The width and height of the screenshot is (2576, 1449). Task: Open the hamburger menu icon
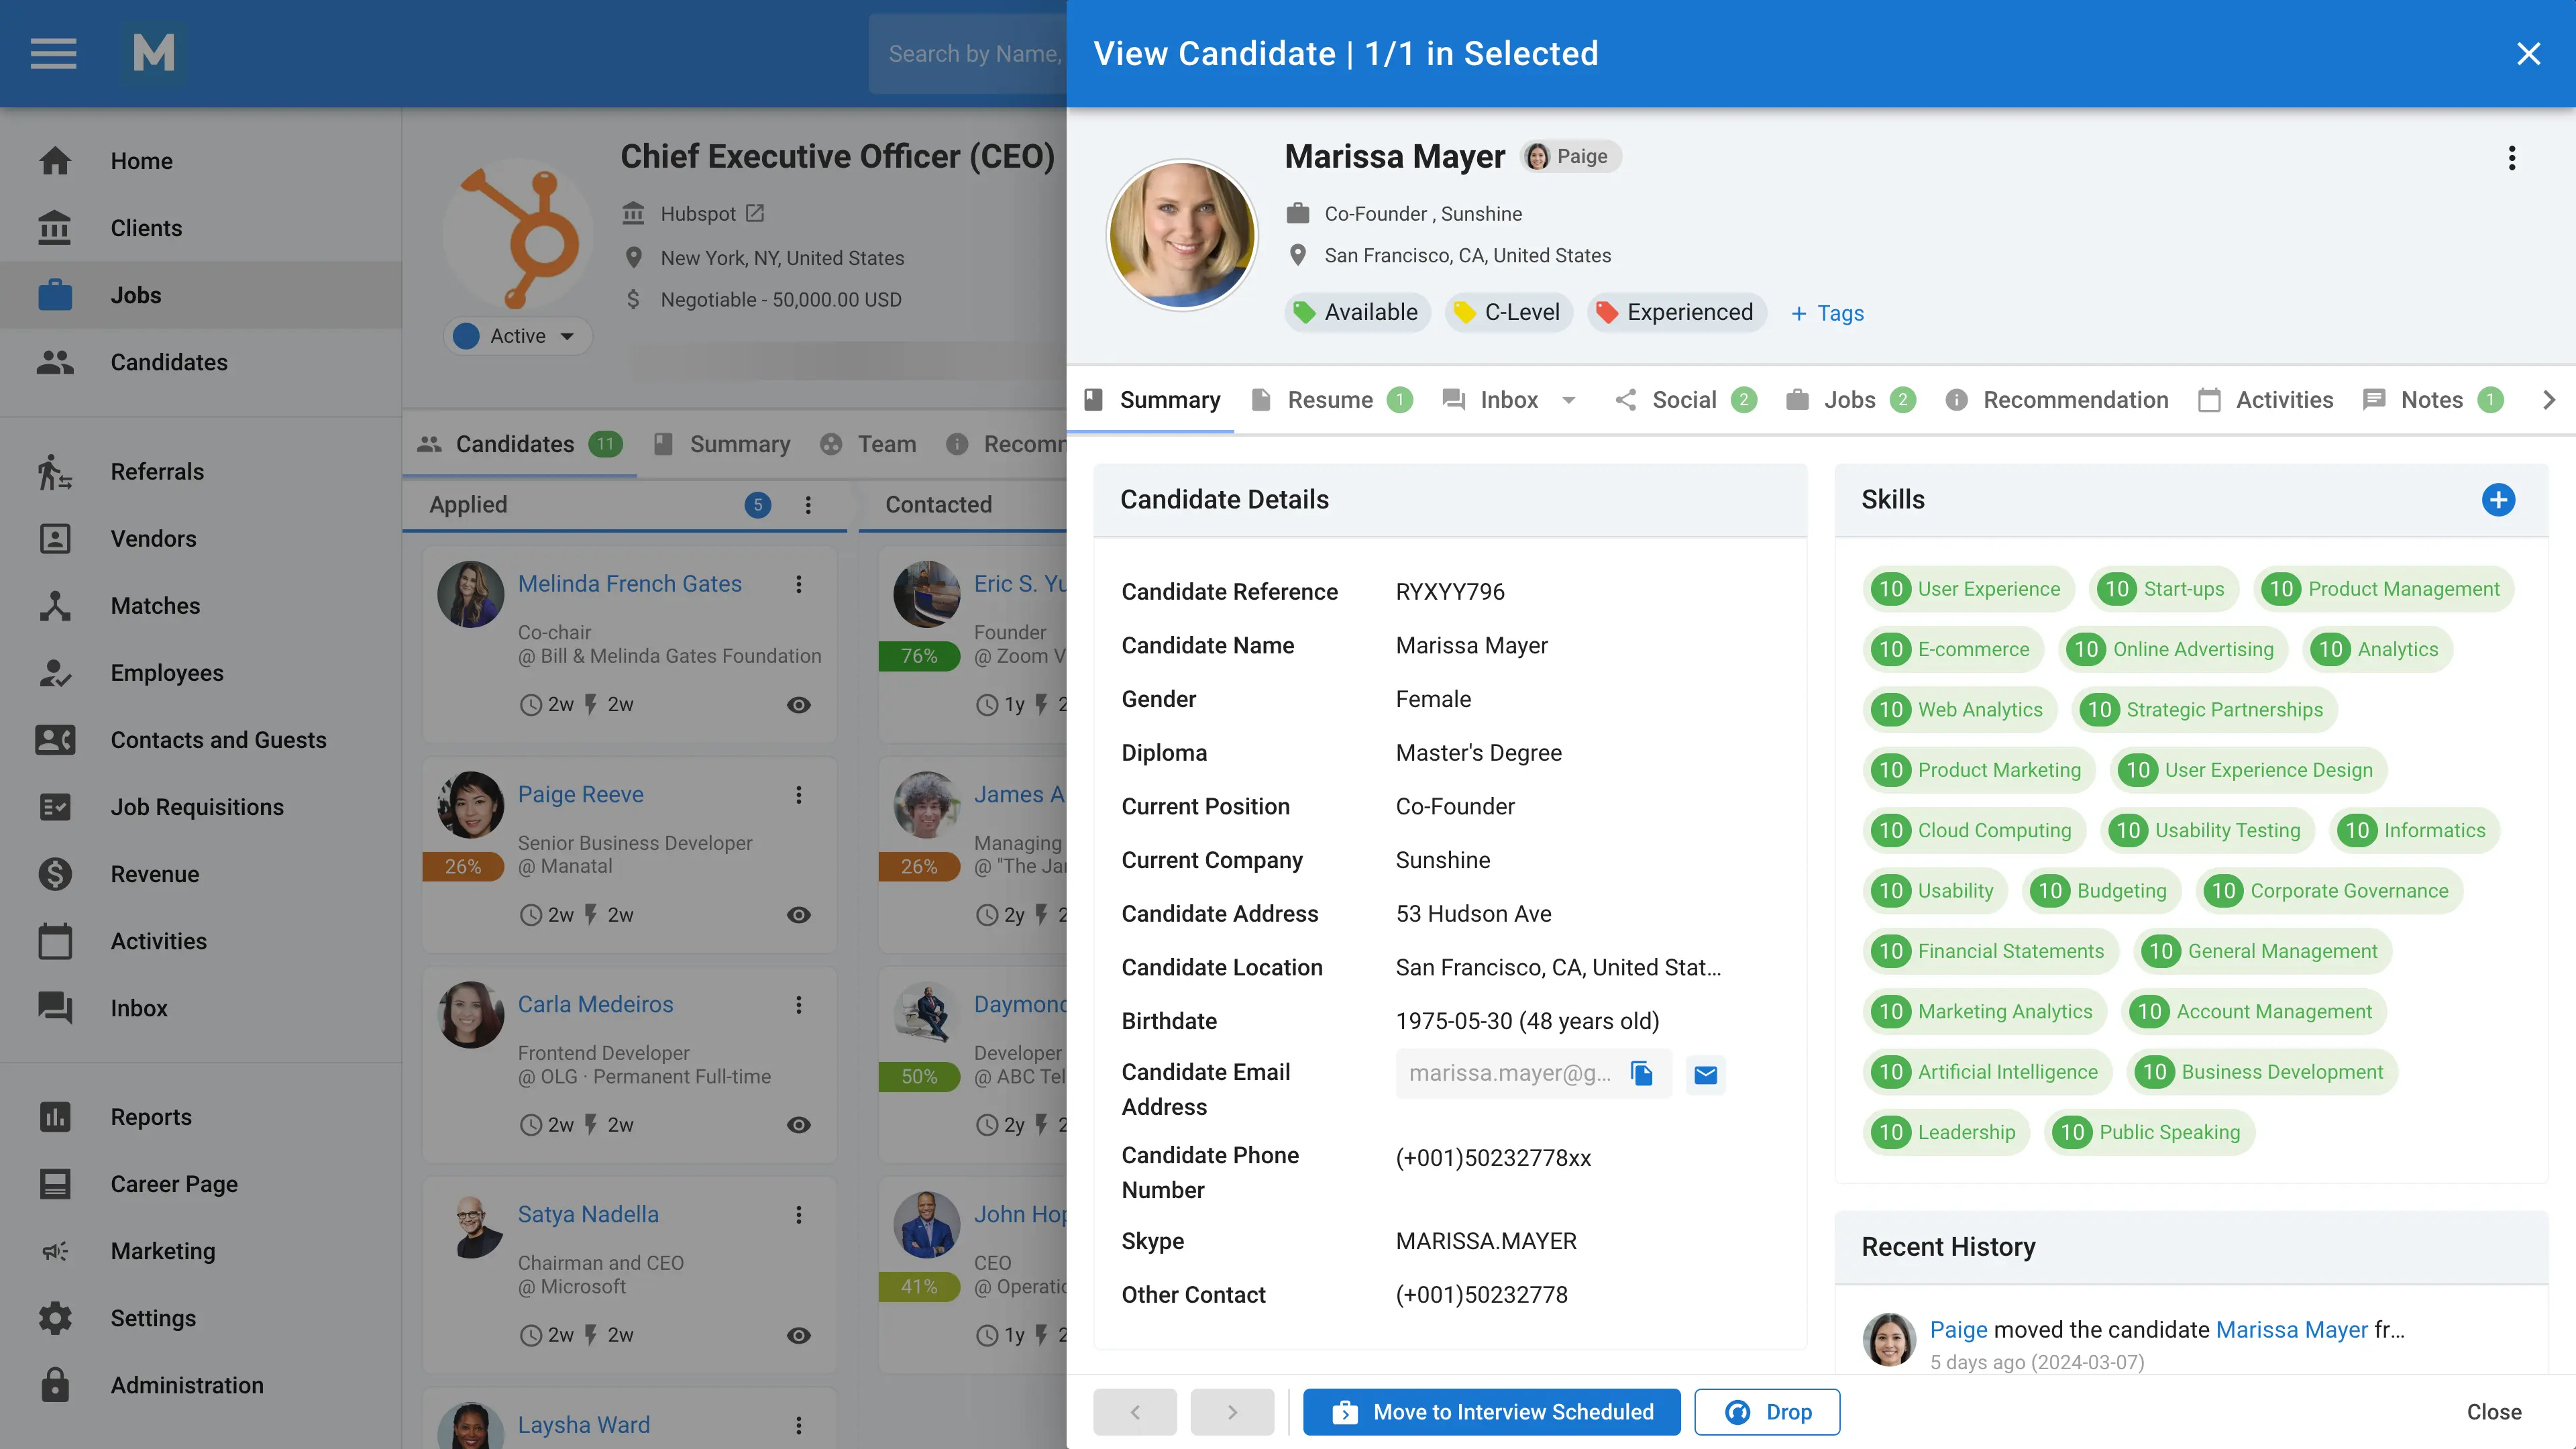point(54,53)
